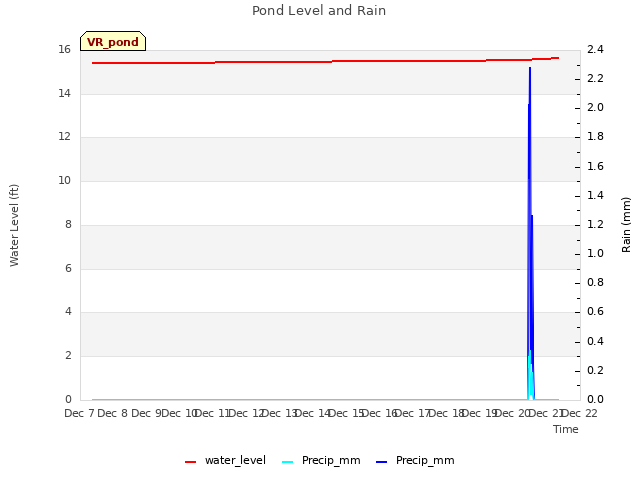This screenshot has height=480, width=640.
Task: Click the 1.0 tick on rain axis
Action: [x=595, y=253]
